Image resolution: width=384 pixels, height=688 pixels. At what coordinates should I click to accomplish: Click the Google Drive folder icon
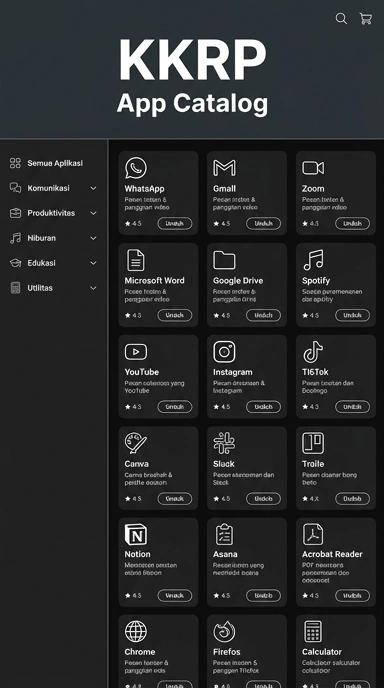[x=224, y=260]
